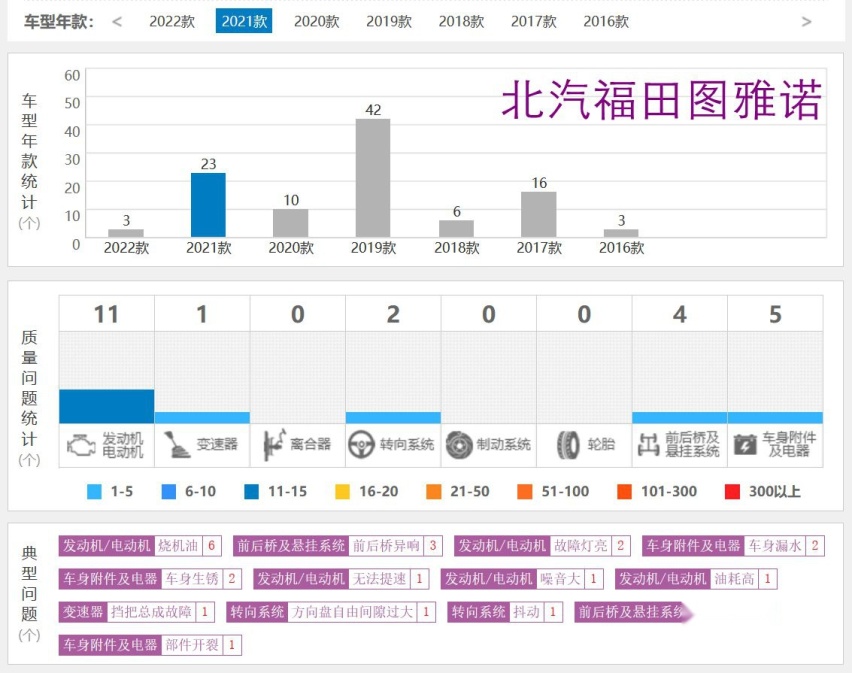The image size is (852, 673).
Task: Click the brake disc (制动系统) icon
Action: point(459,445)
